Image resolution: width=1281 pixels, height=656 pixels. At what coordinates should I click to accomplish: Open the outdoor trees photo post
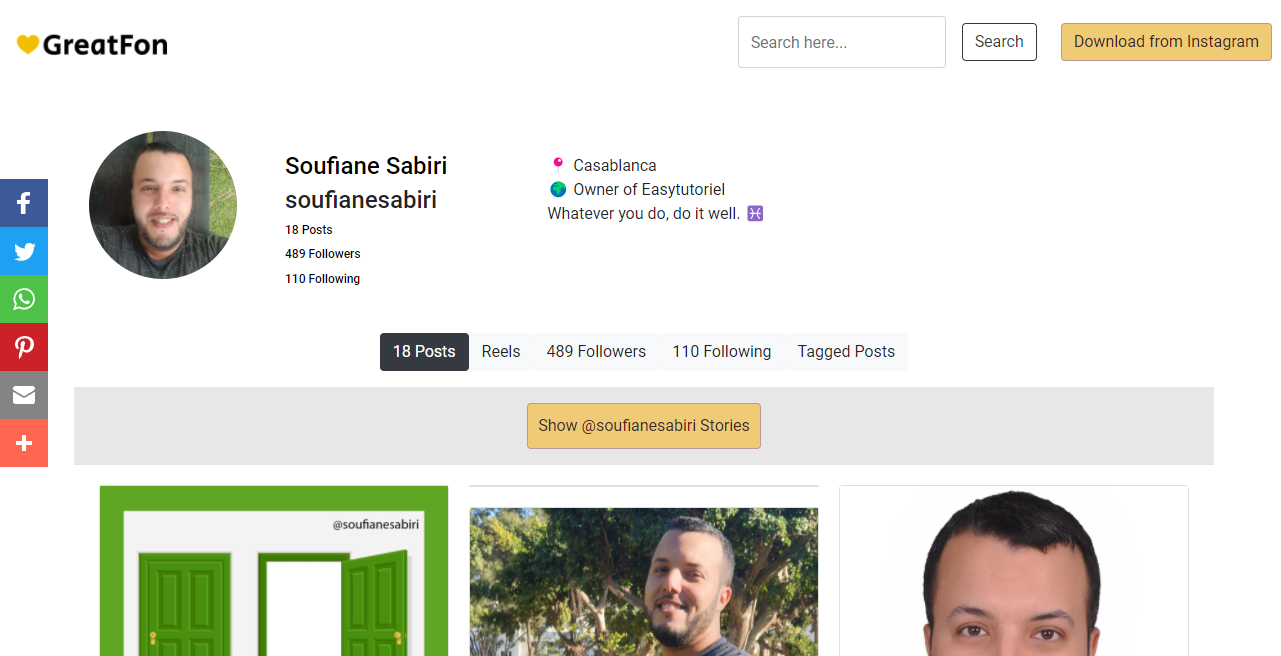click(x=644, y=582)
